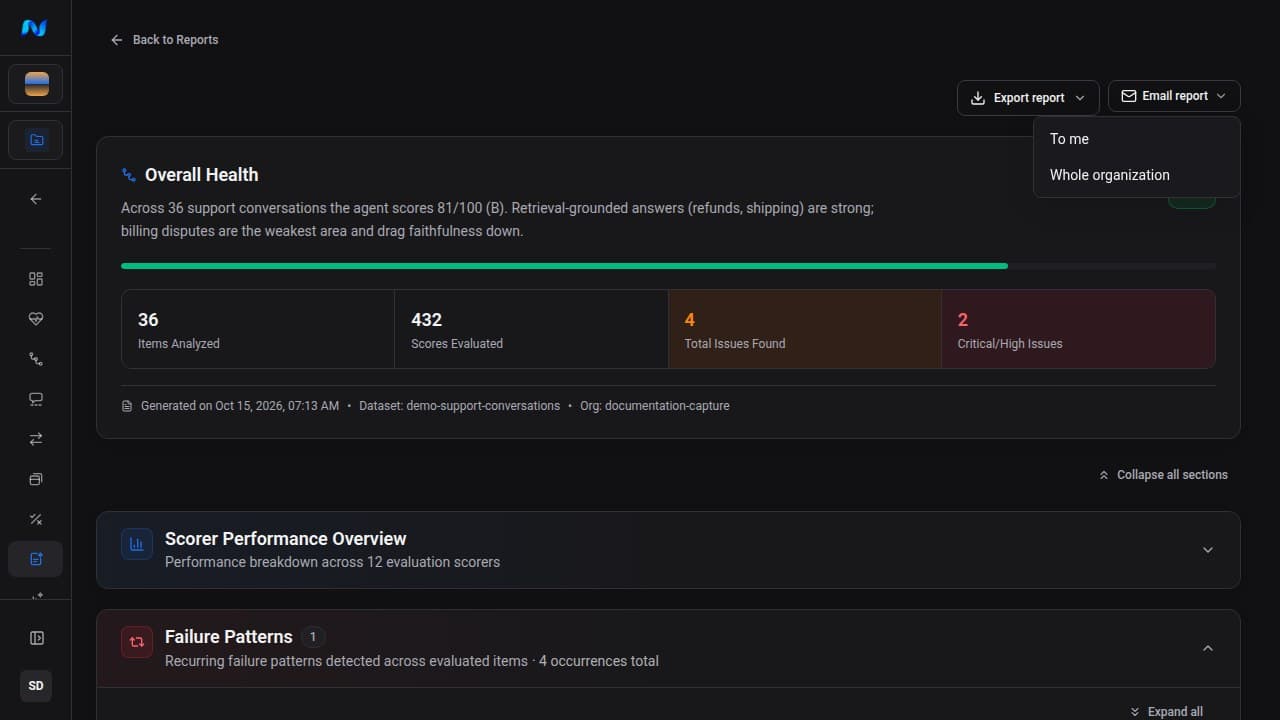Open the stacked layers datasets icon in sidebar
The width and height of the screenshot is (1280, 720).
point(36,479)
